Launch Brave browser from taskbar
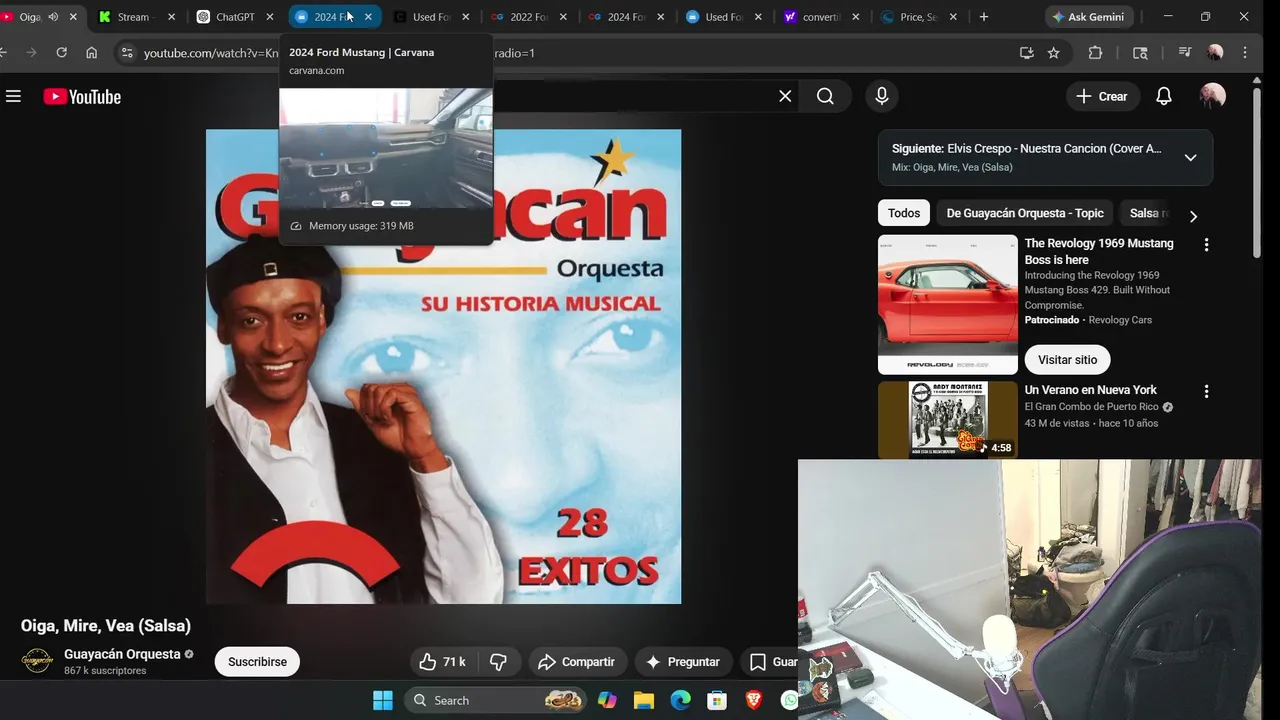Viewport: 1280px width, 720px height. click(x=754, y=700)
